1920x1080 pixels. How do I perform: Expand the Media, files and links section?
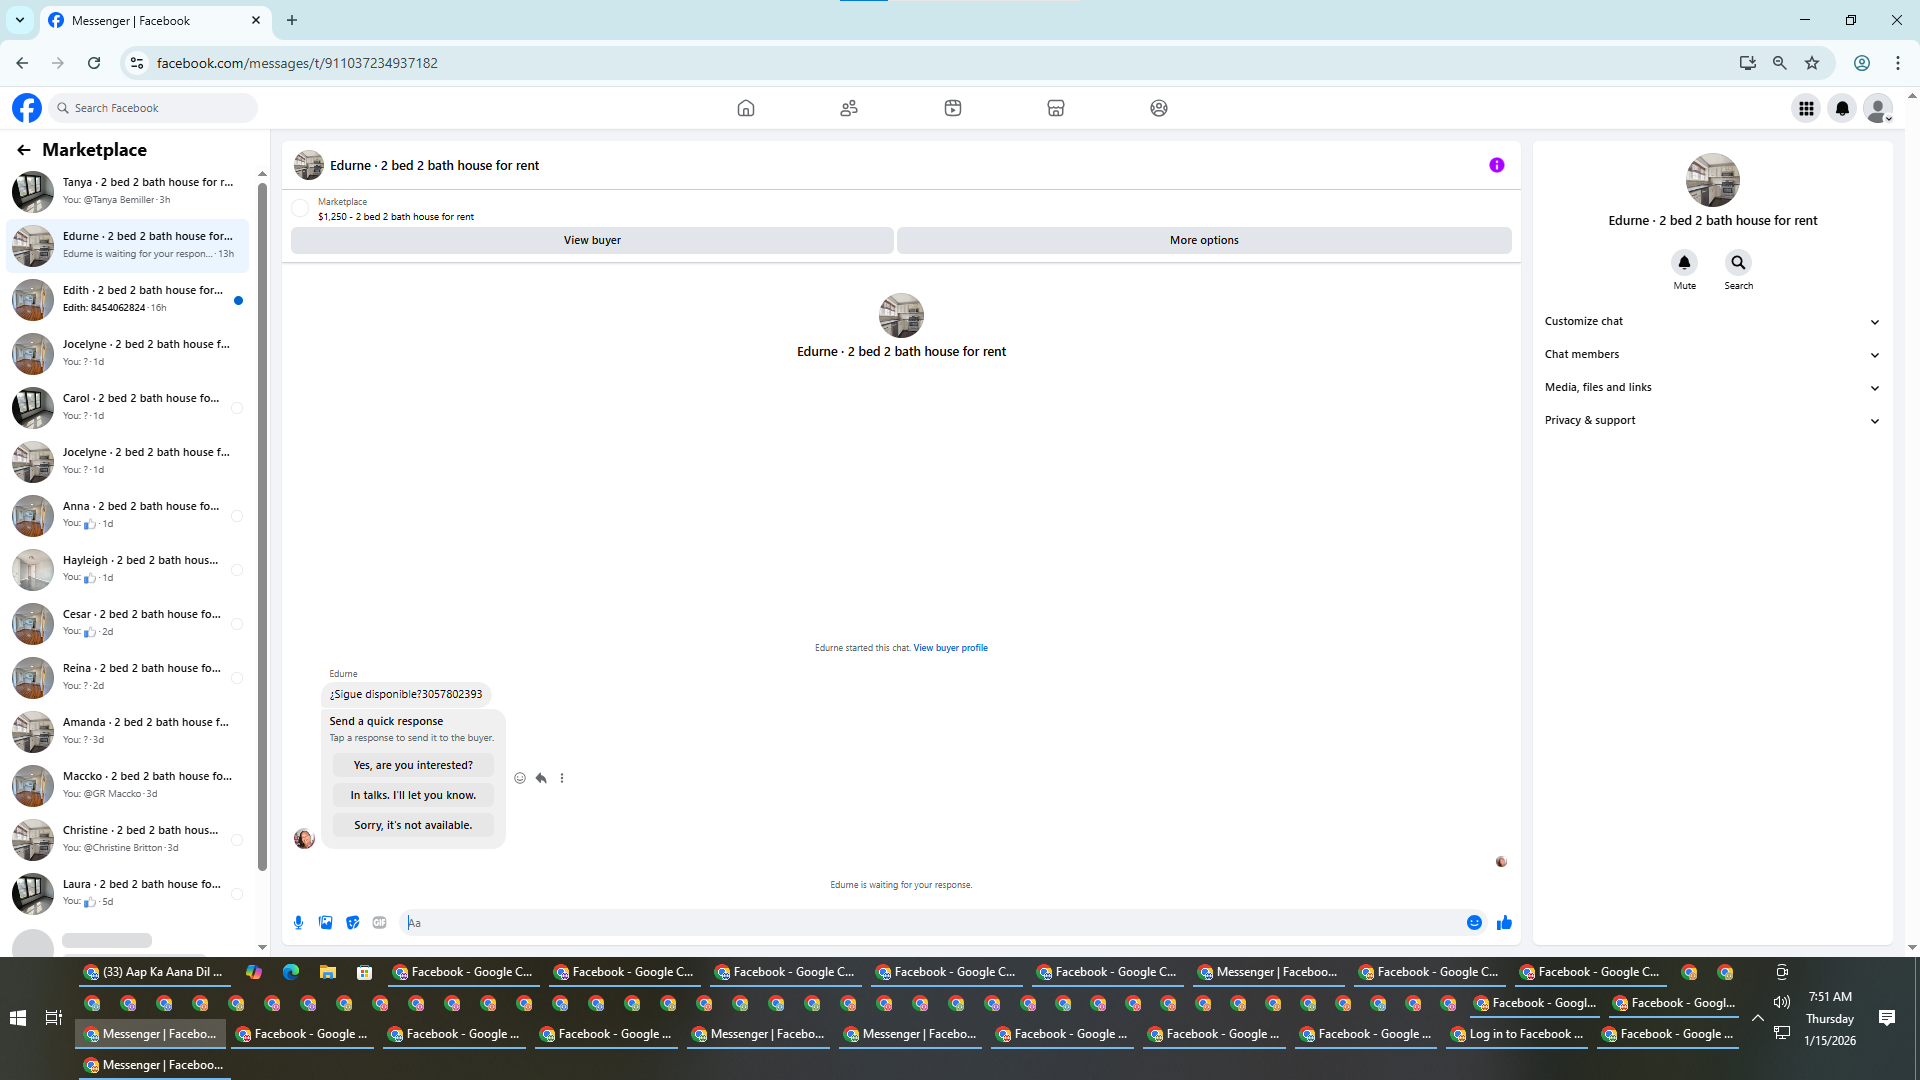pos(1712,387)
